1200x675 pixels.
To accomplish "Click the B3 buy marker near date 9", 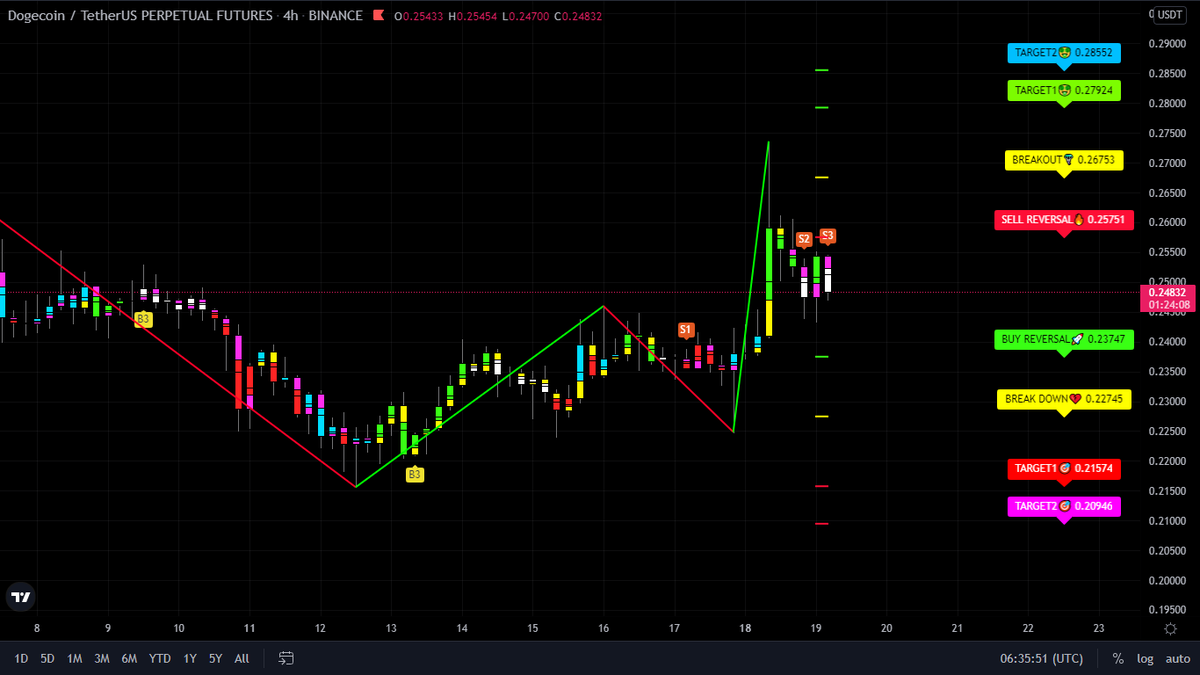I will (x=143, y=319).
